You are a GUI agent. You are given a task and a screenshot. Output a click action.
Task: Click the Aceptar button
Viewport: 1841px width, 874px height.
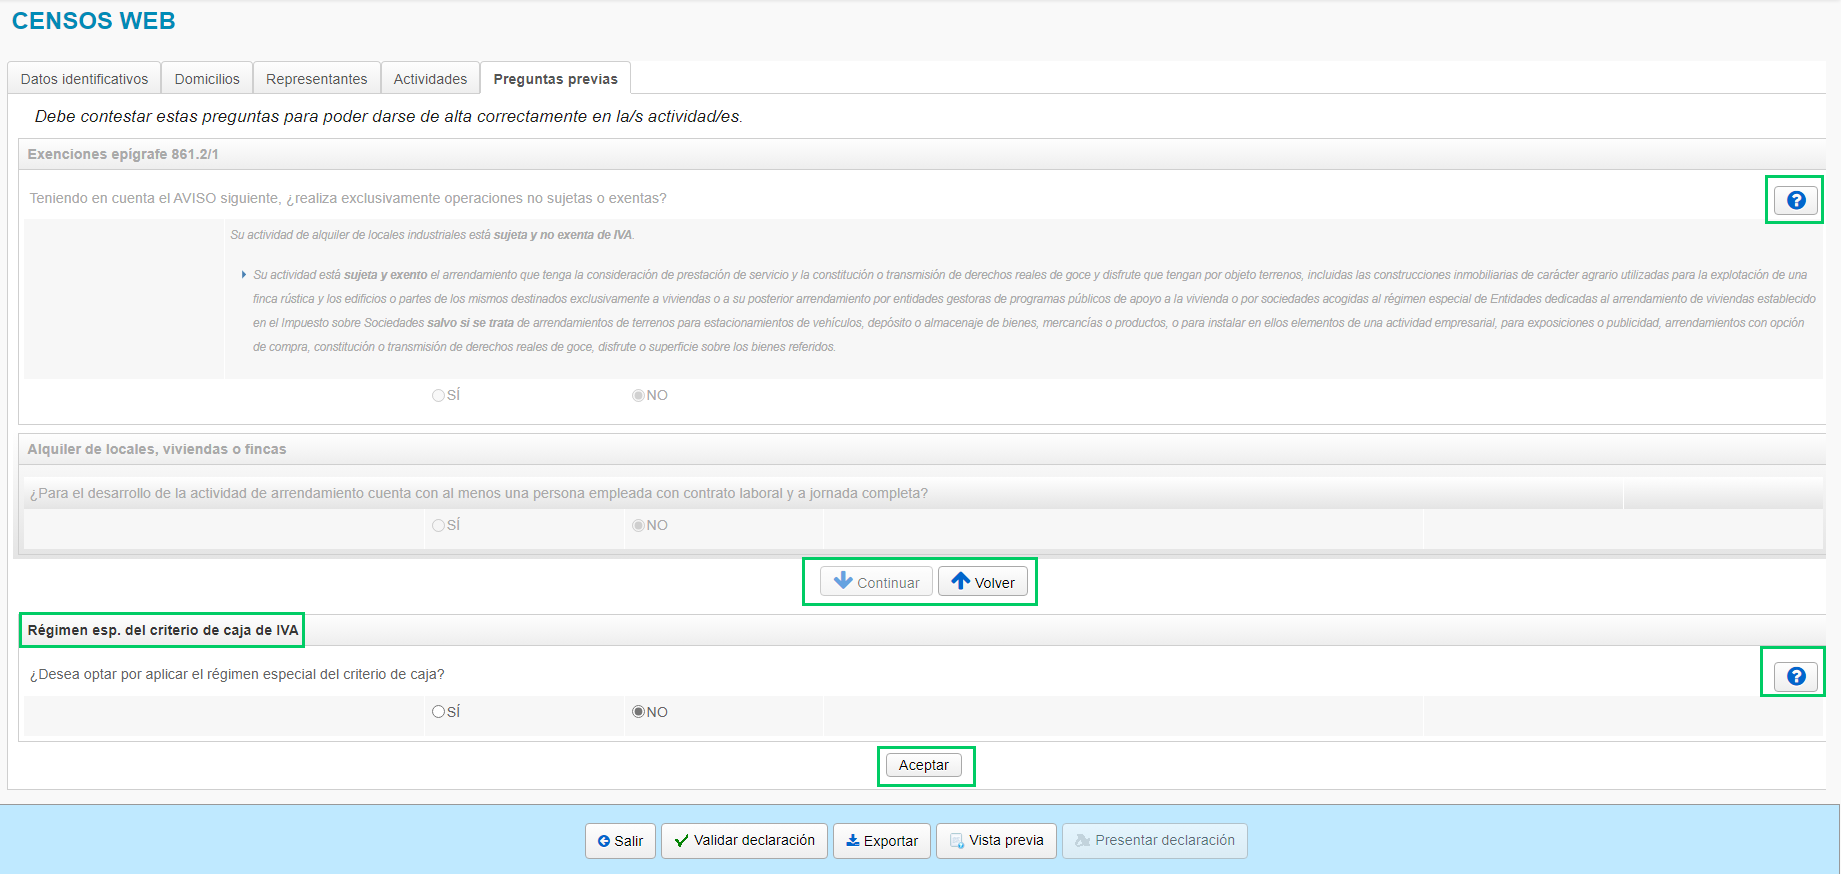point(923,765)
